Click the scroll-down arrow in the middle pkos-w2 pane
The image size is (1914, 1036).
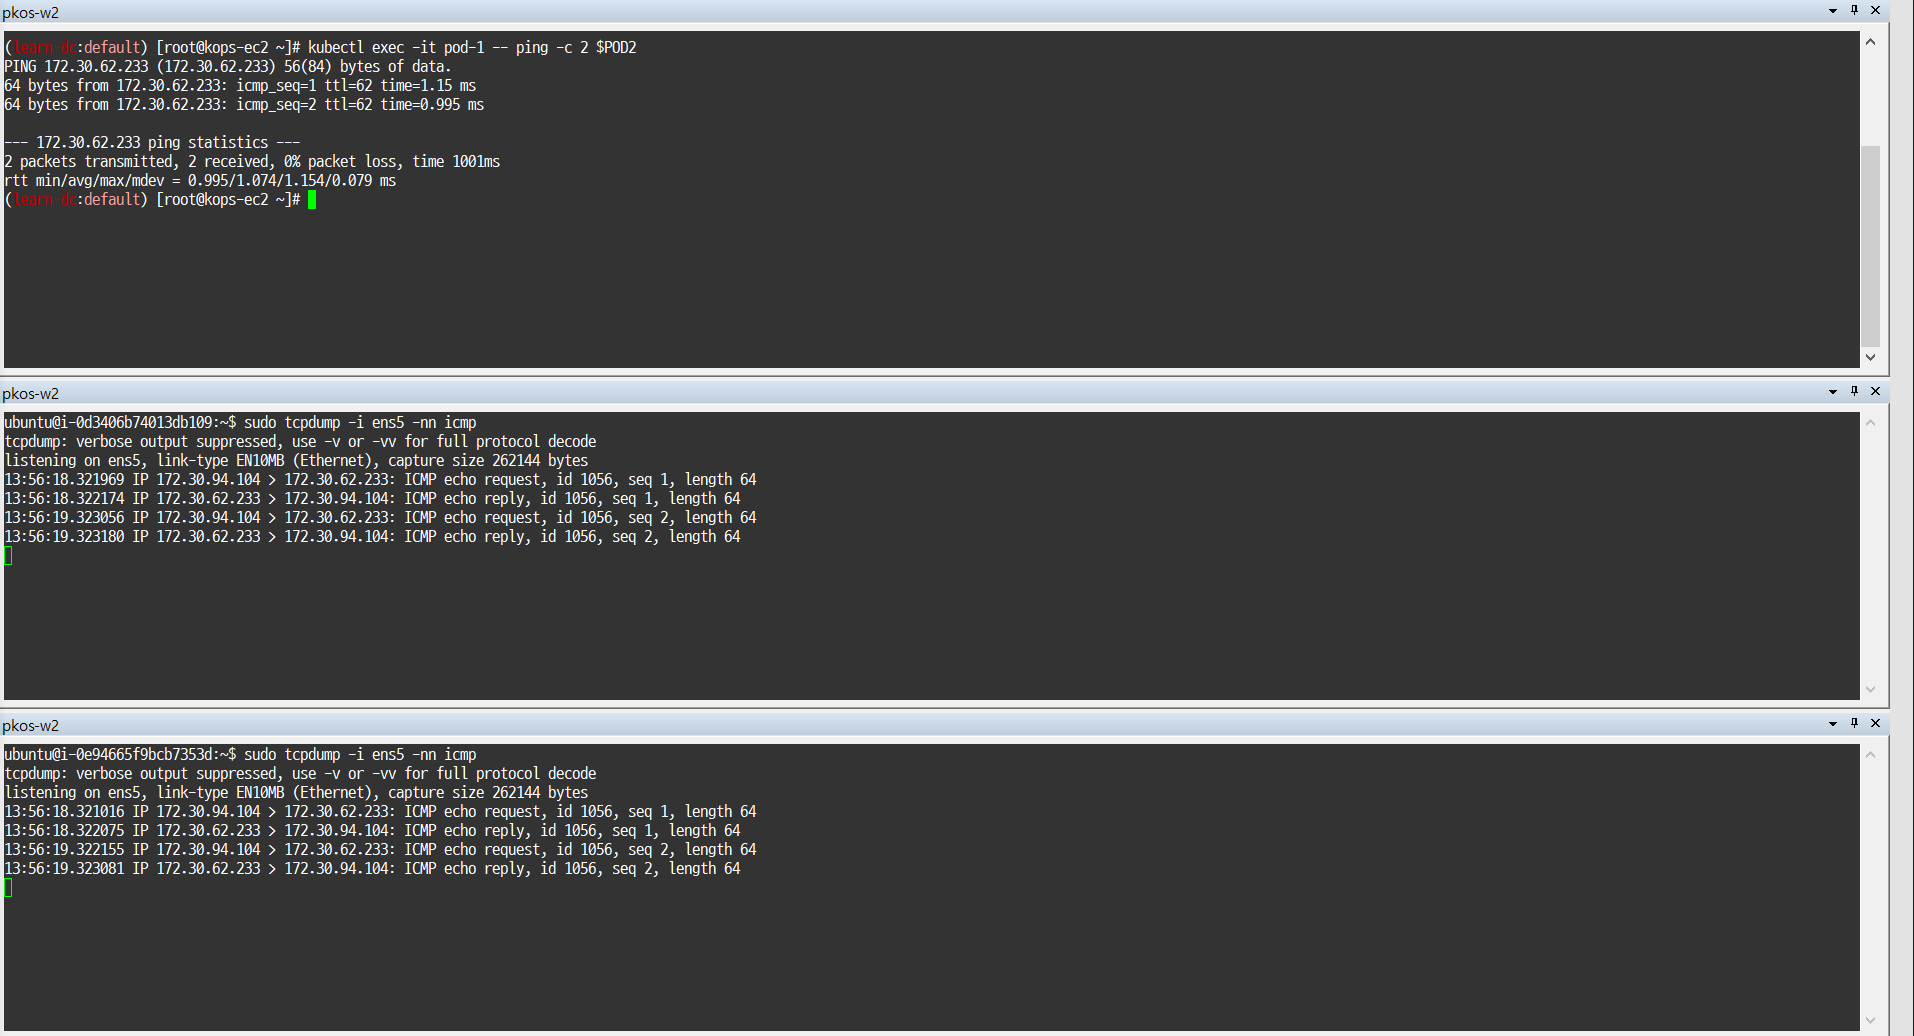(x=1871, y=688)
